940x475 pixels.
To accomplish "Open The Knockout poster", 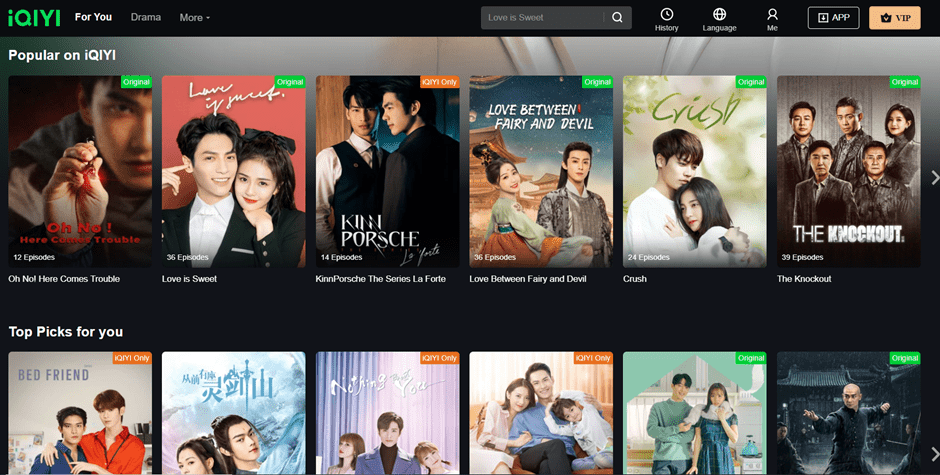I will tap(849, 172).
